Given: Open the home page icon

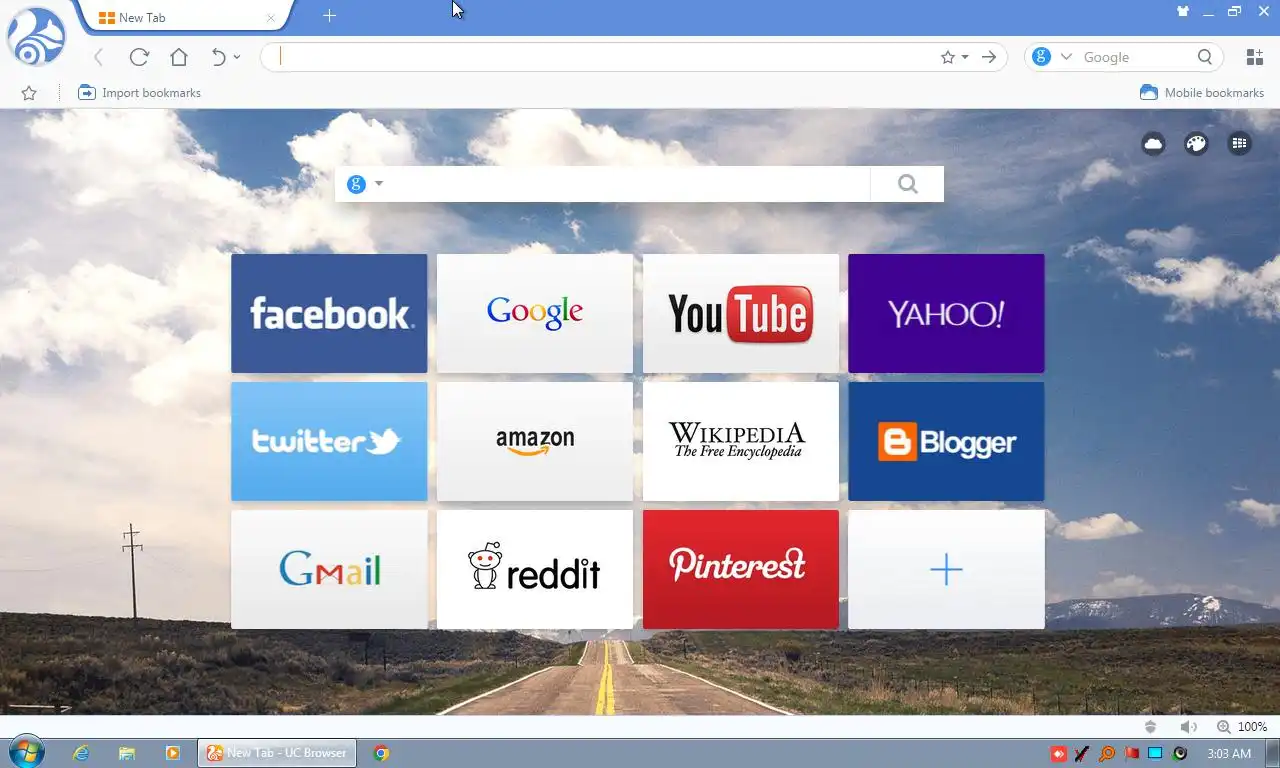Looking at the screenshot, I should pyautogui.click(x=179, y=57).
